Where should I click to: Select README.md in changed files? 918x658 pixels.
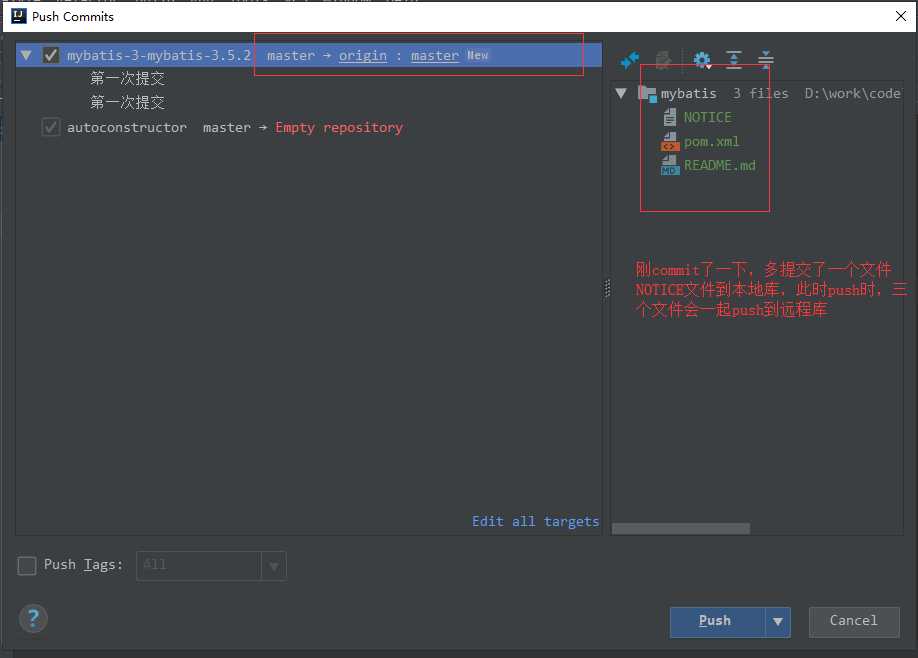pos(720,166)
